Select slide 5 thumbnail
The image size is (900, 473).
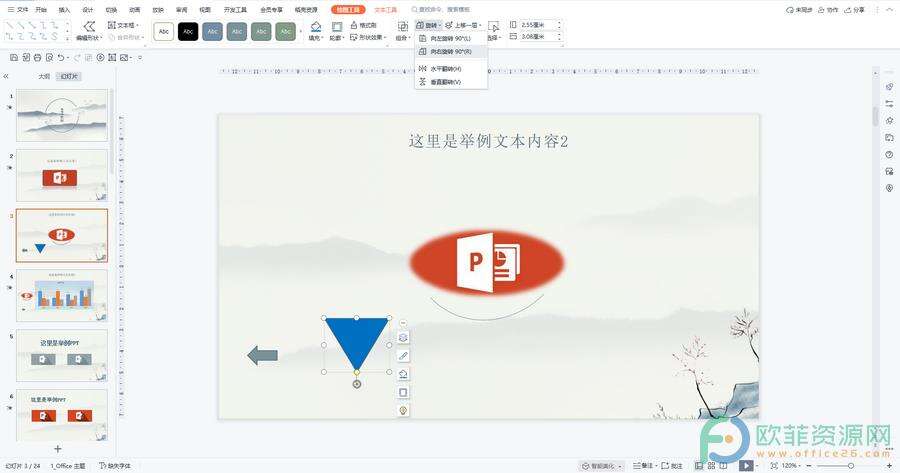(x=62, y=355)
